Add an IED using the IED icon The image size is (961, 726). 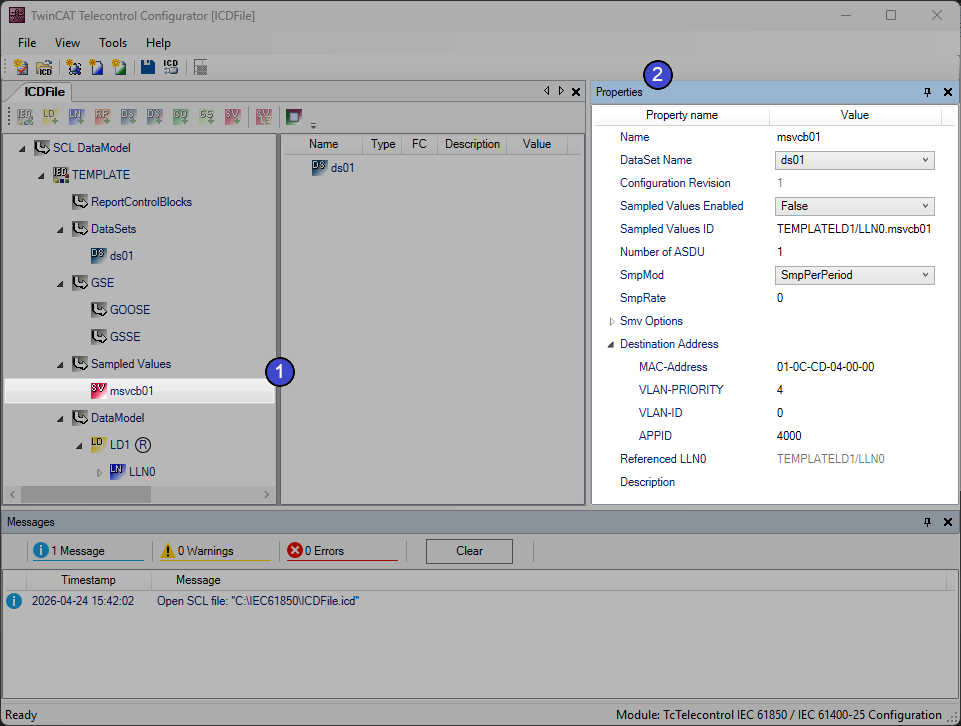click(25, 116)
